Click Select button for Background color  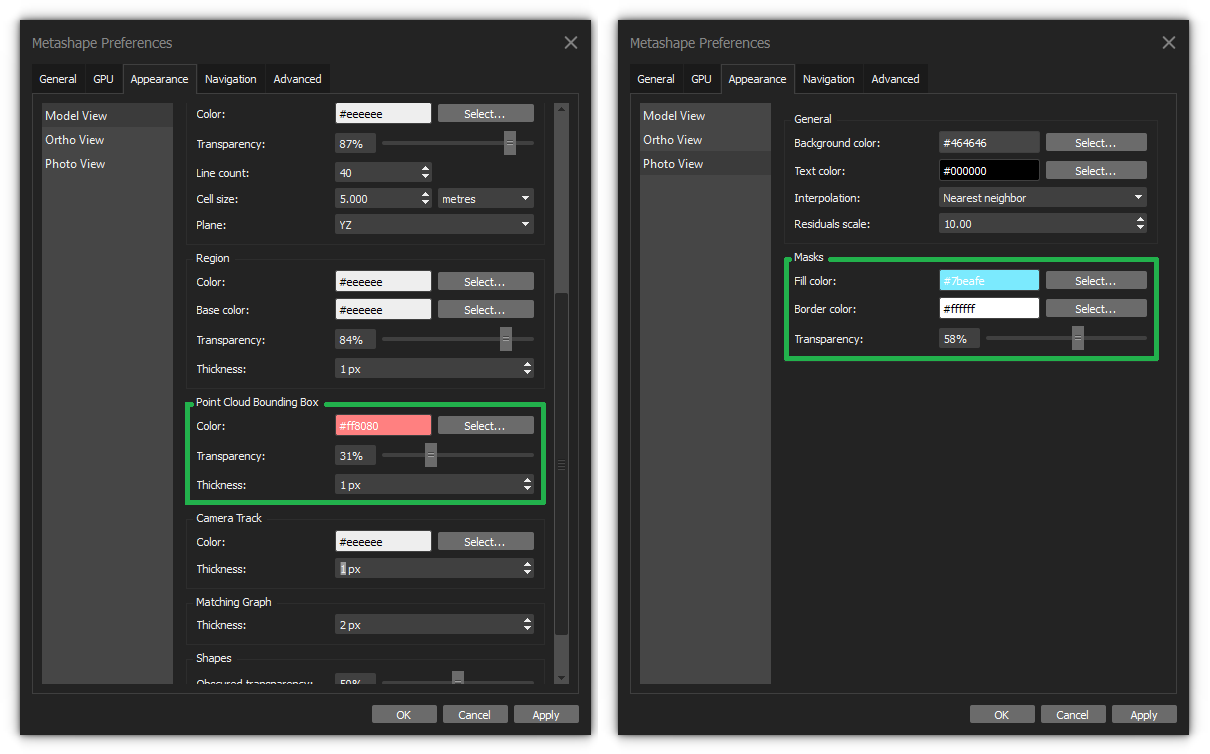point(1096,143)
